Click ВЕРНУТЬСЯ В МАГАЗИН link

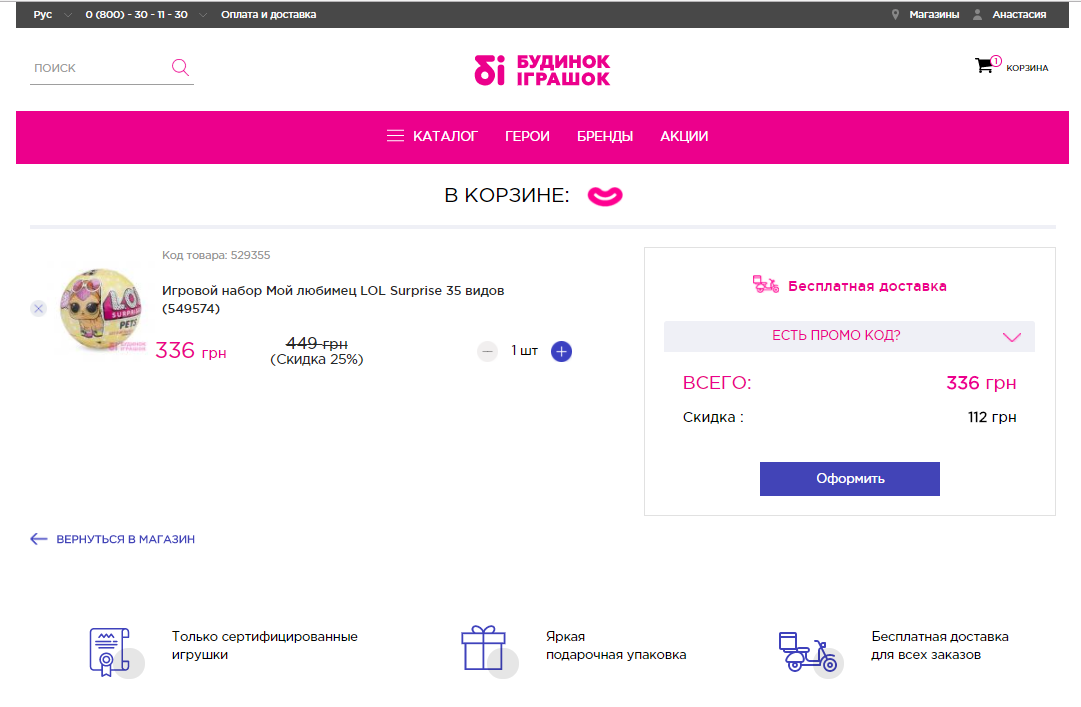[x=125, y=539]
